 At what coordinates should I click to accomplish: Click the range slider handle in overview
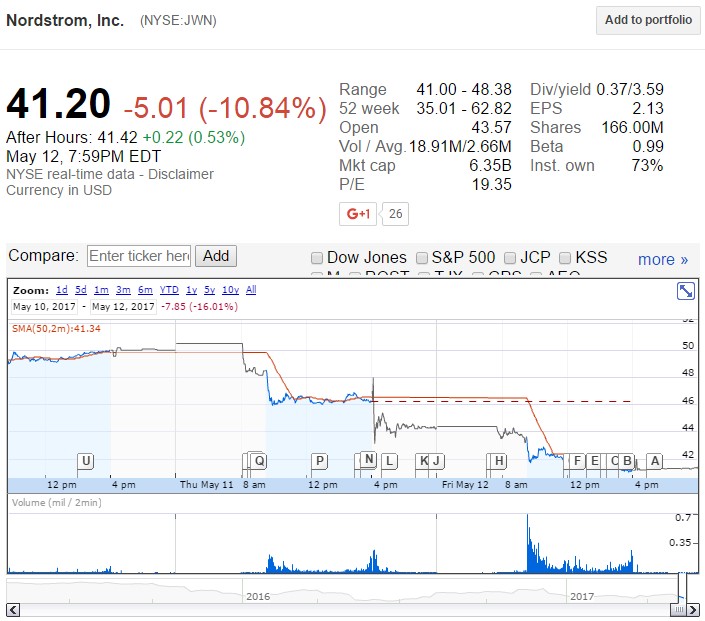[683, 588]
